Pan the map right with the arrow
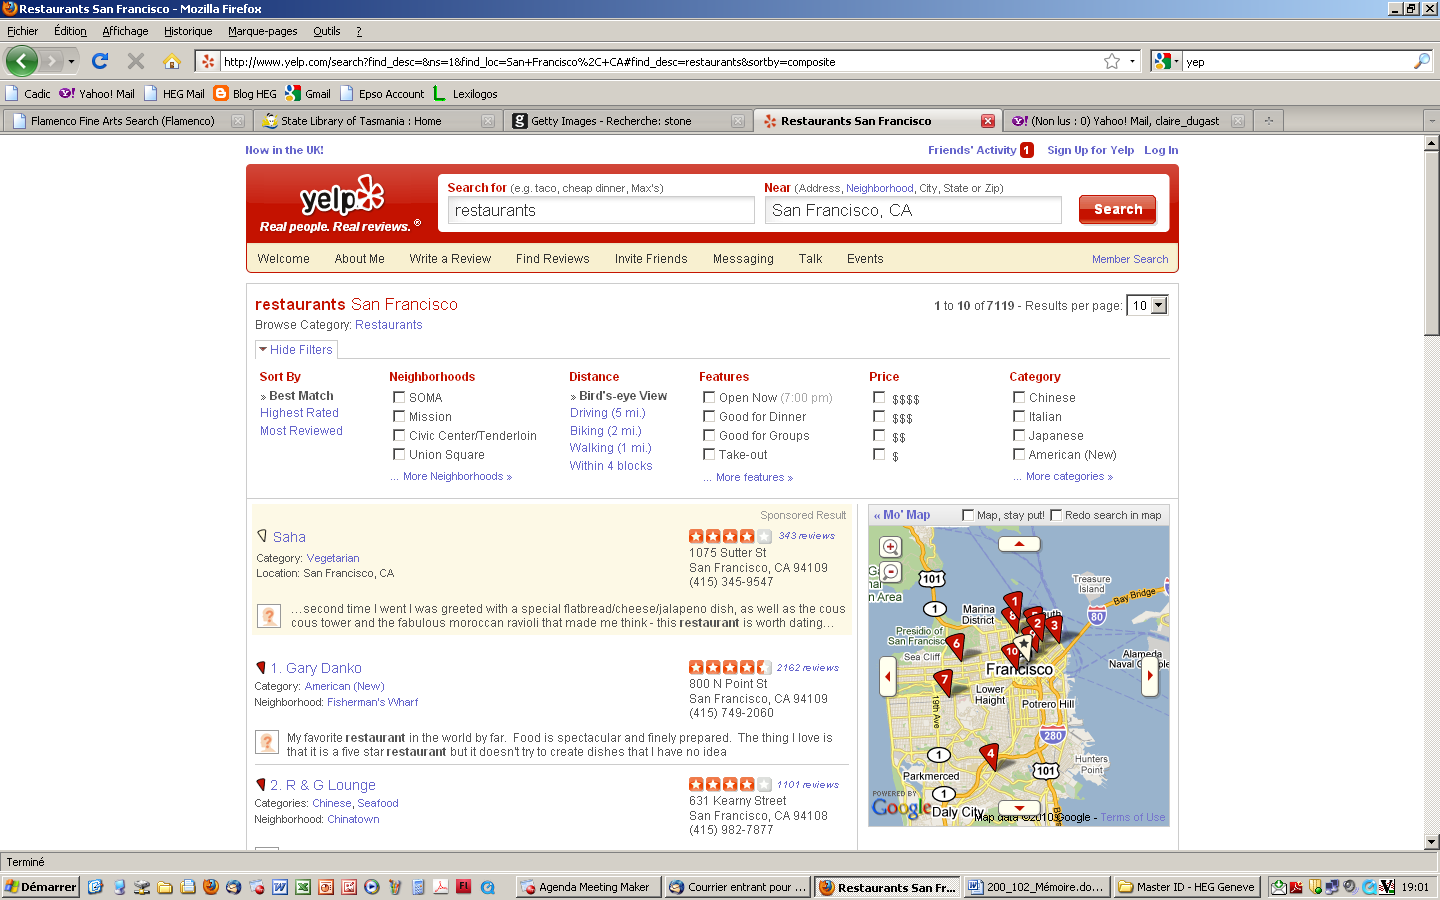 (1150, 676)
